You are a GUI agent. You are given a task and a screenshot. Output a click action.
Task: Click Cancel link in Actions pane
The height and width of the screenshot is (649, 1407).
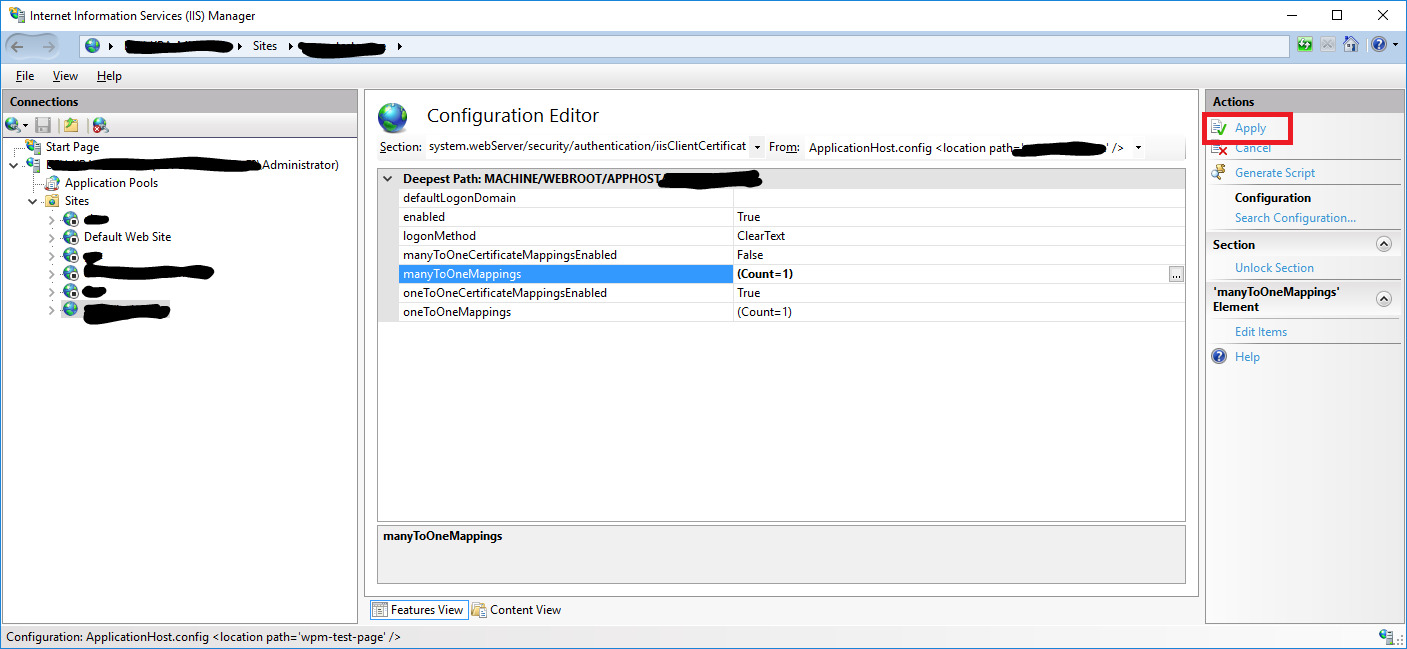click(x=1253, y=148)
